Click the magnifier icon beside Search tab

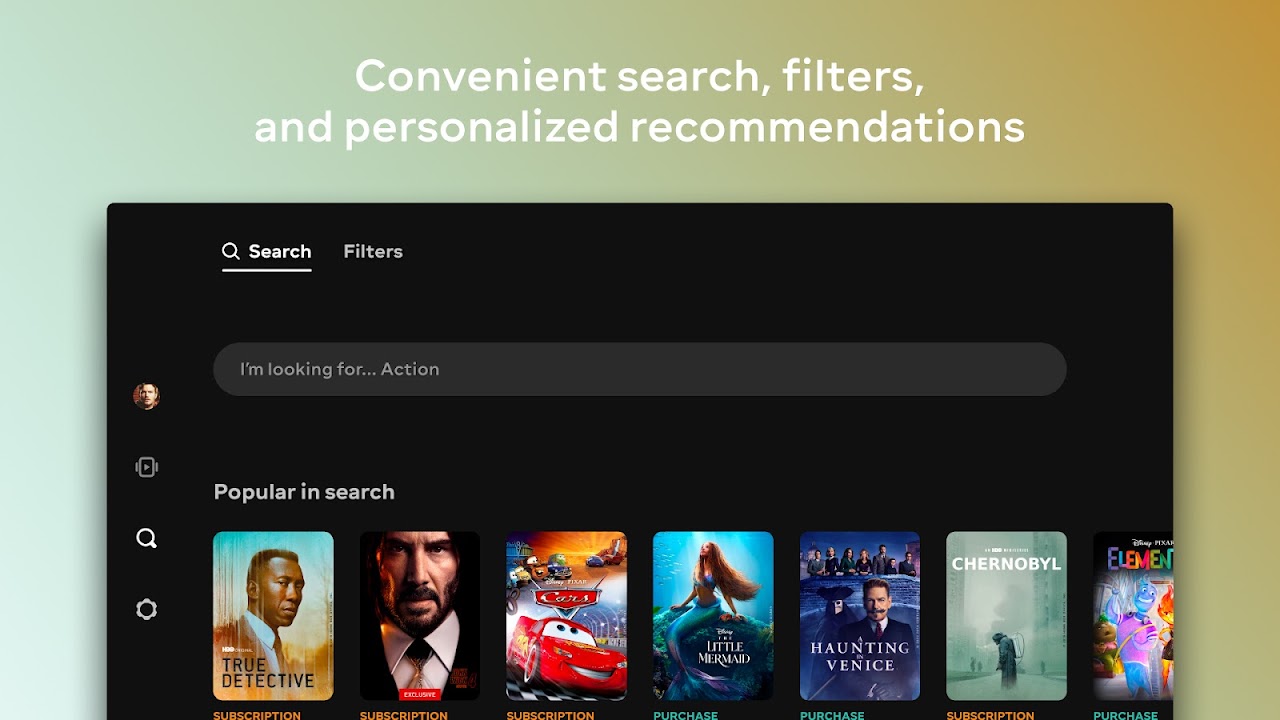[x=231, y=251]
